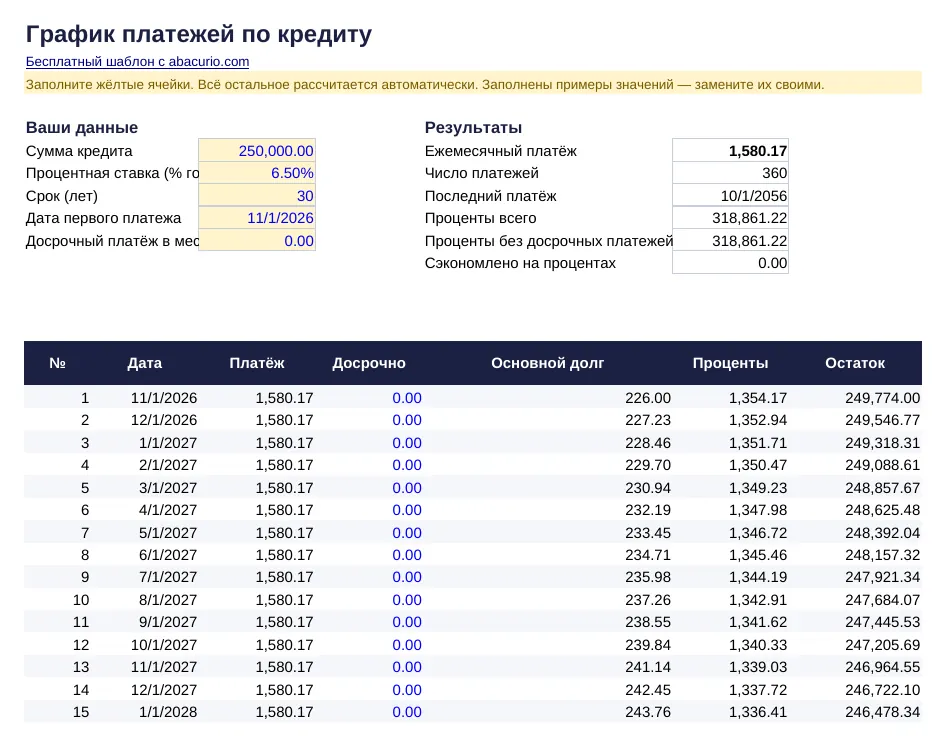
Task: Click balance 246,478.34 in row 15
Action: [883, 712]
